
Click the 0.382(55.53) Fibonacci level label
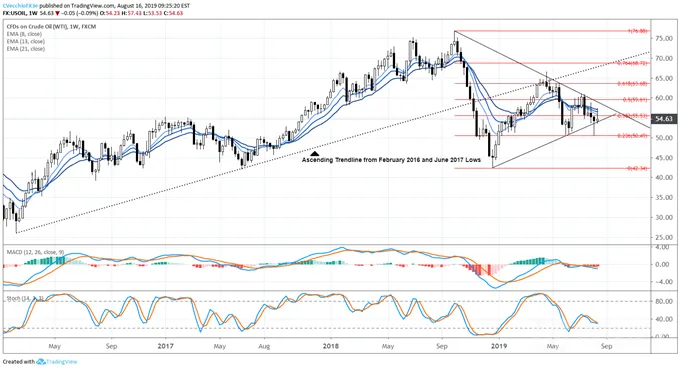coord(632,116)
